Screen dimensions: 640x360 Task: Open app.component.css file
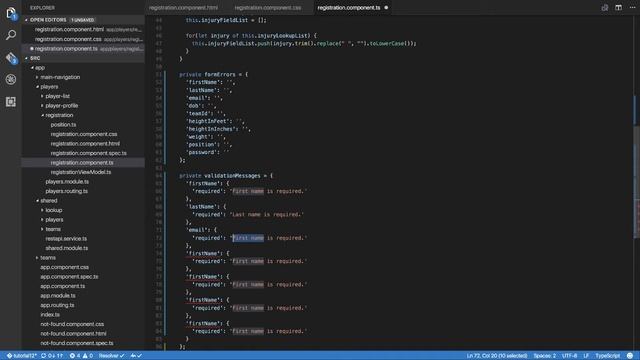[x=64, y=267]
